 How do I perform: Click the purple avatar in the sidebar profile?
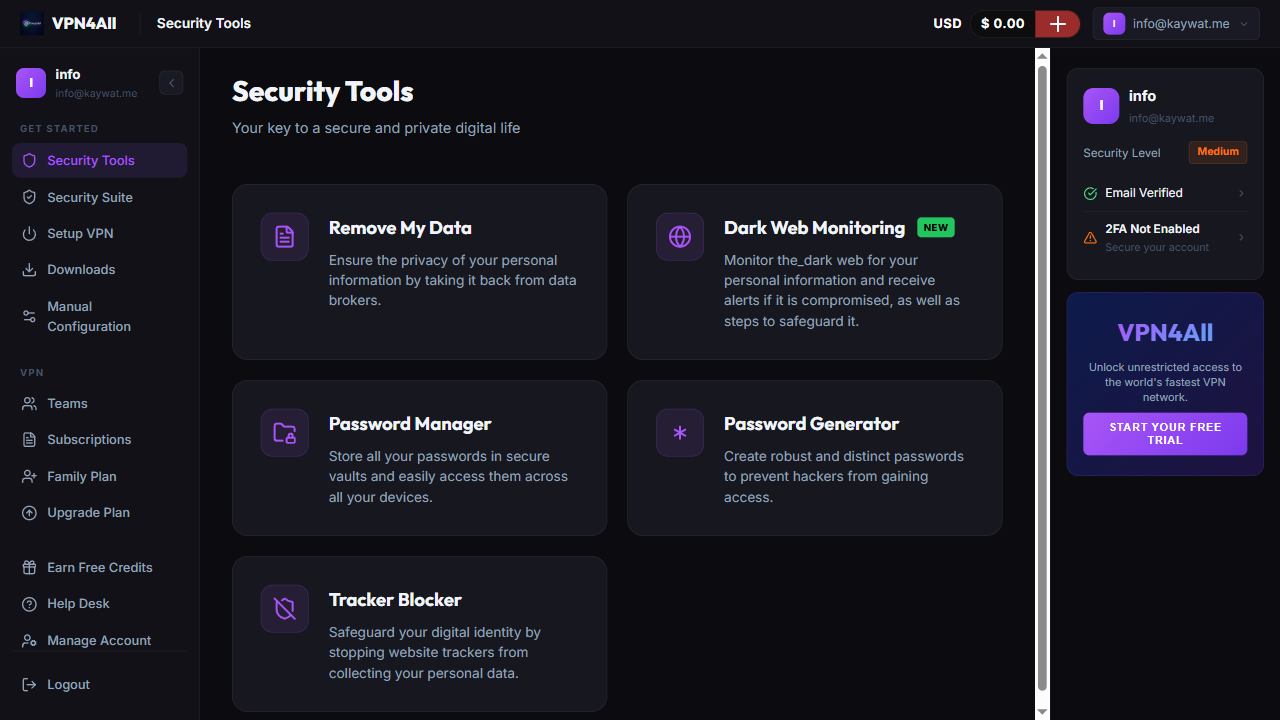click(x=31, y=83)
